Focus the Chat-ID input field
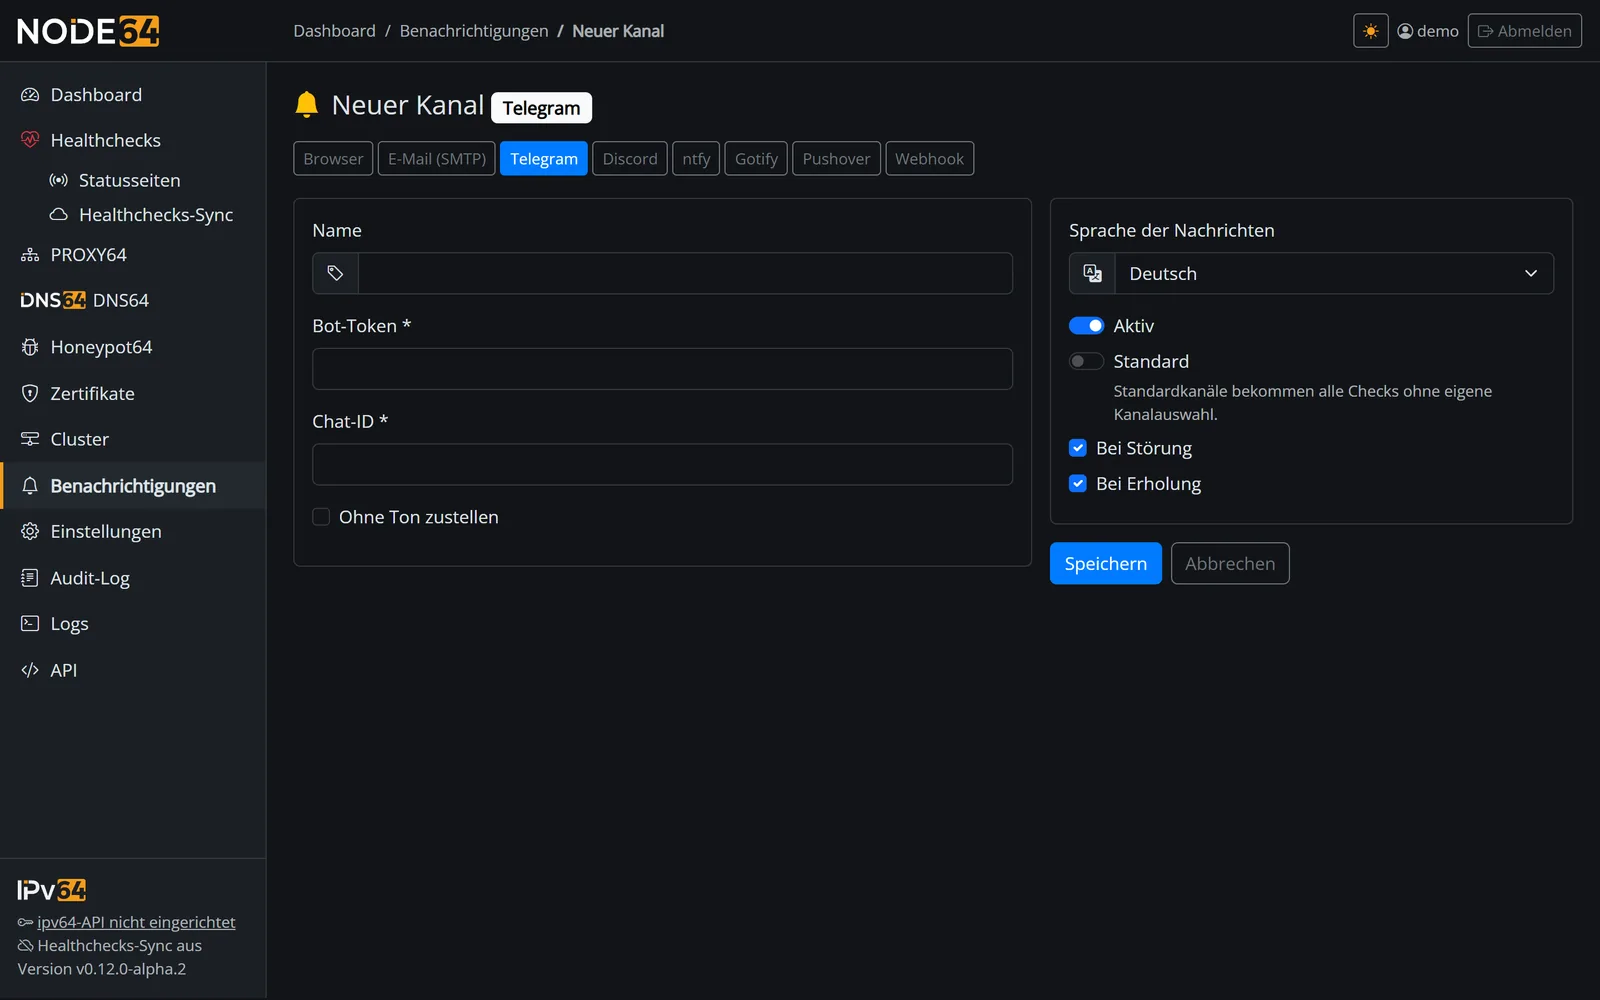The width and height of the screenshot is (1600, 1000). point(662,464)
